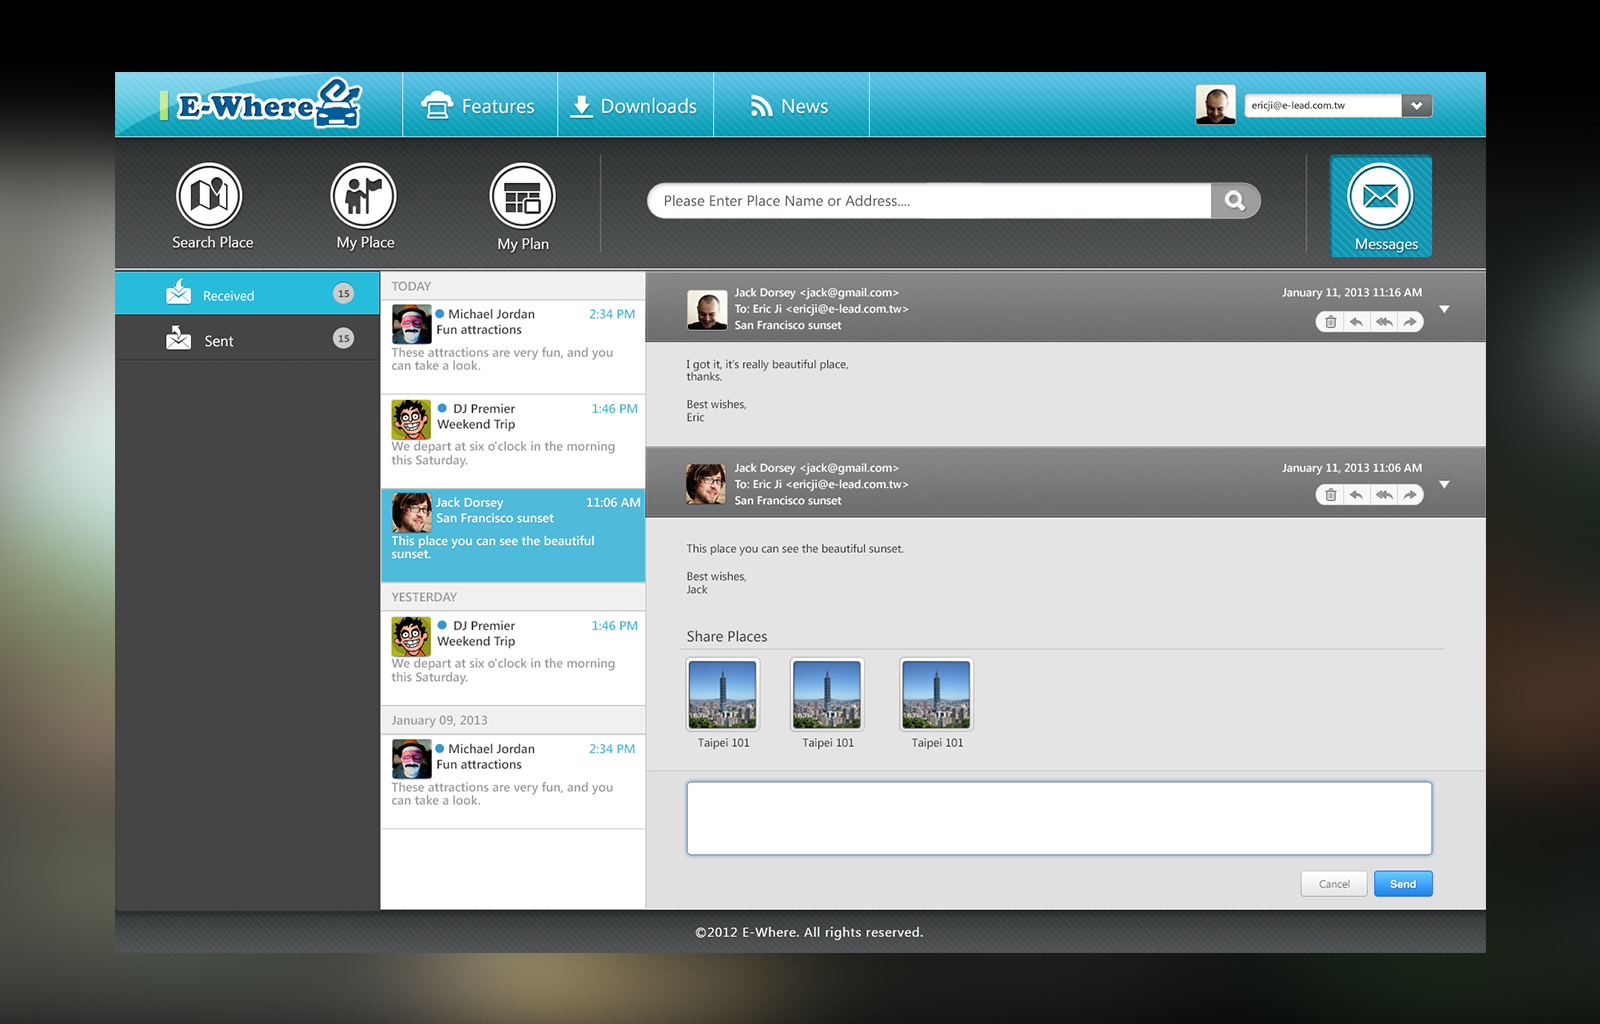Open the first Taipei 101 thumbnail
This screenshot has width=1600, height=1024.
723,694
